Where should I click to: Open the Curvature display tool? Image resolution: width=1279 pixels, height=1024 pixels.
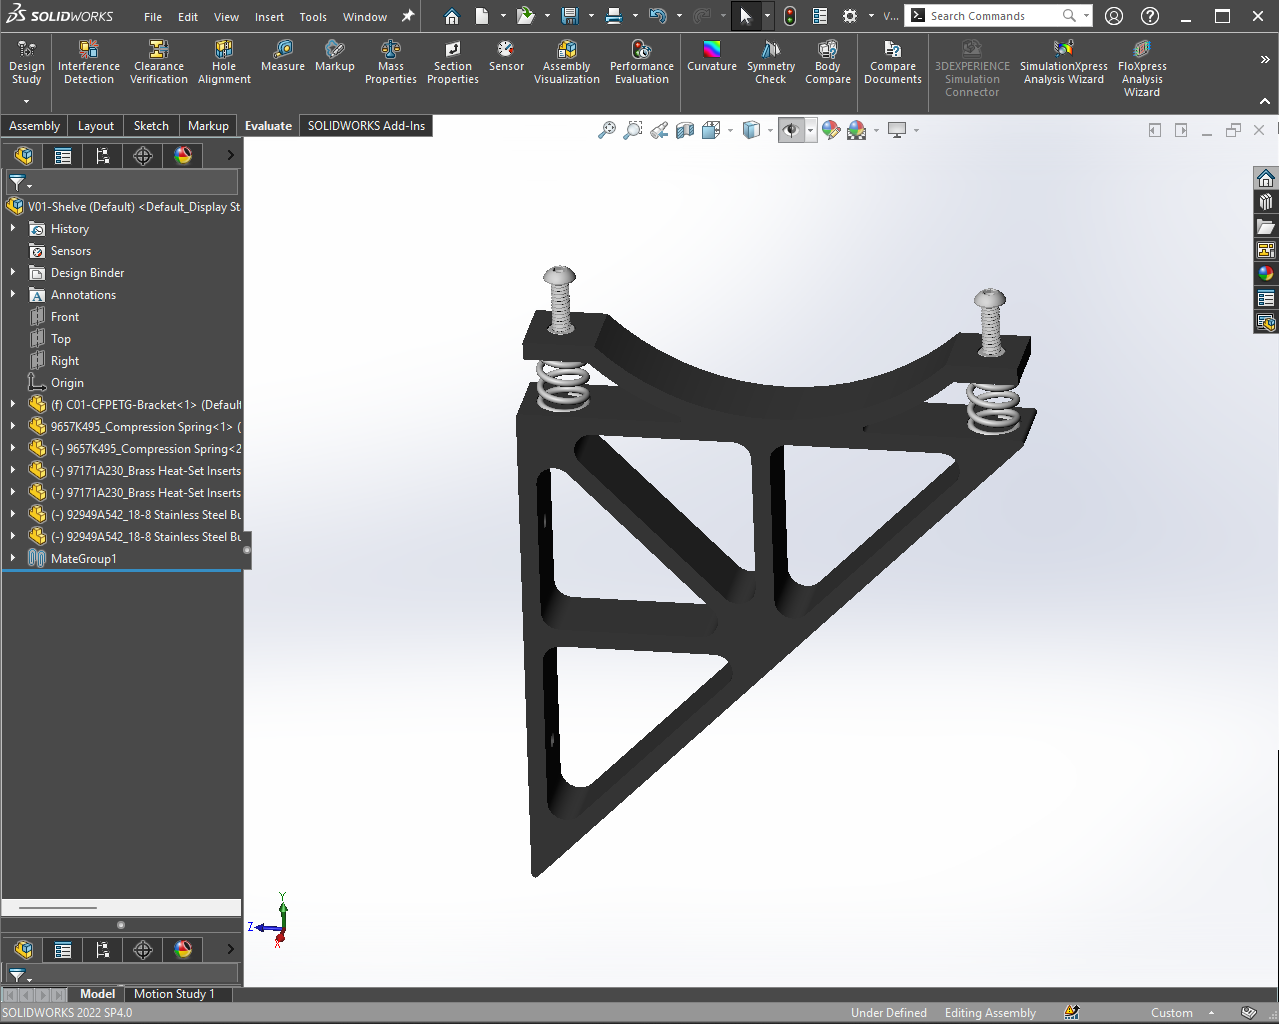click(x=711, y=55)
